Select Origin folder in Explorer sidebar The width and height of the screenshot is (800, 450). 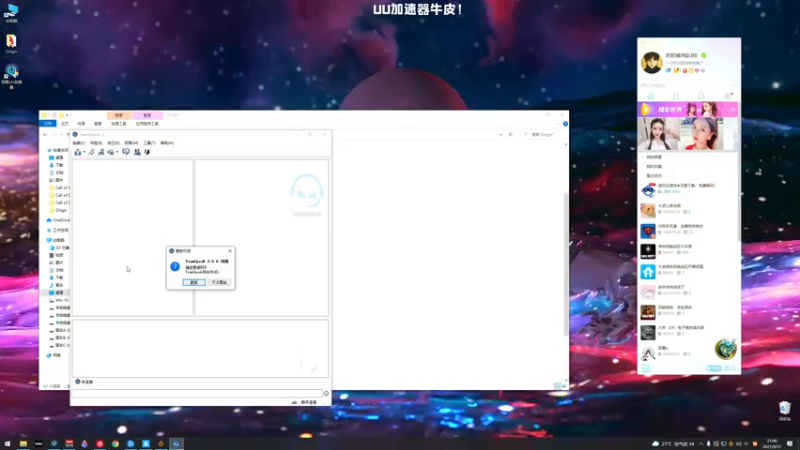point(58,210)
